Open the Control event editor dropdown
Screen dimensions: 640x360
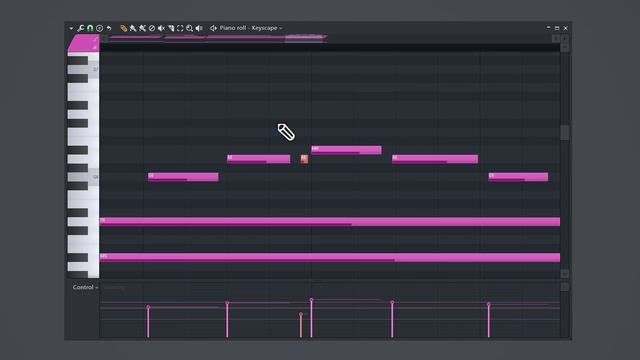click(x=85, y=287)
